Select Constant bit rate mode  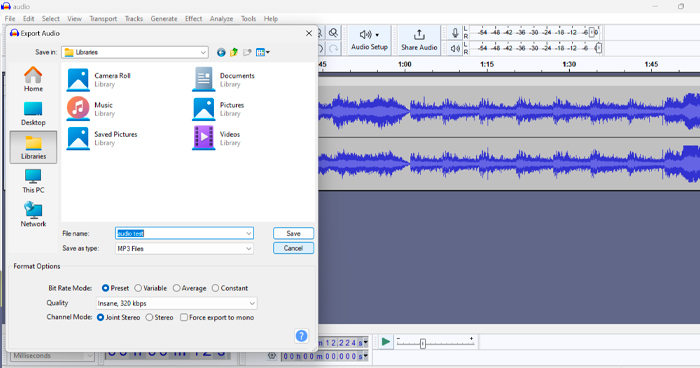[x=216, y=288]
